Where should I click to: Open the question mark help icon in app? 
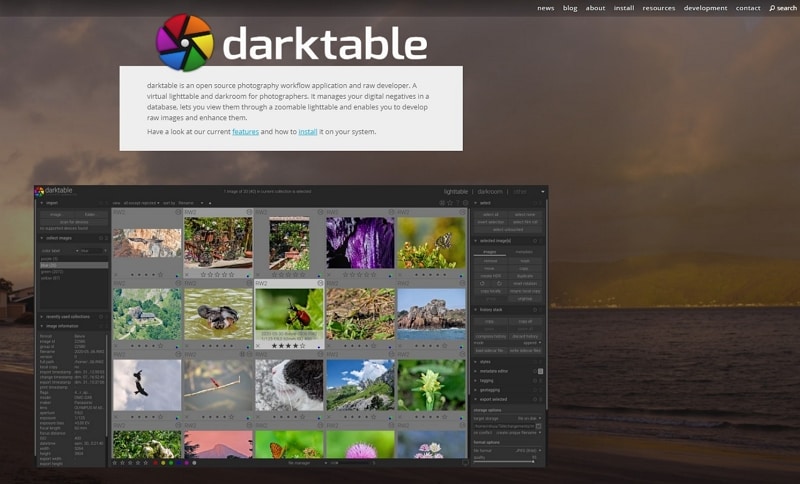tap(458, 203)
